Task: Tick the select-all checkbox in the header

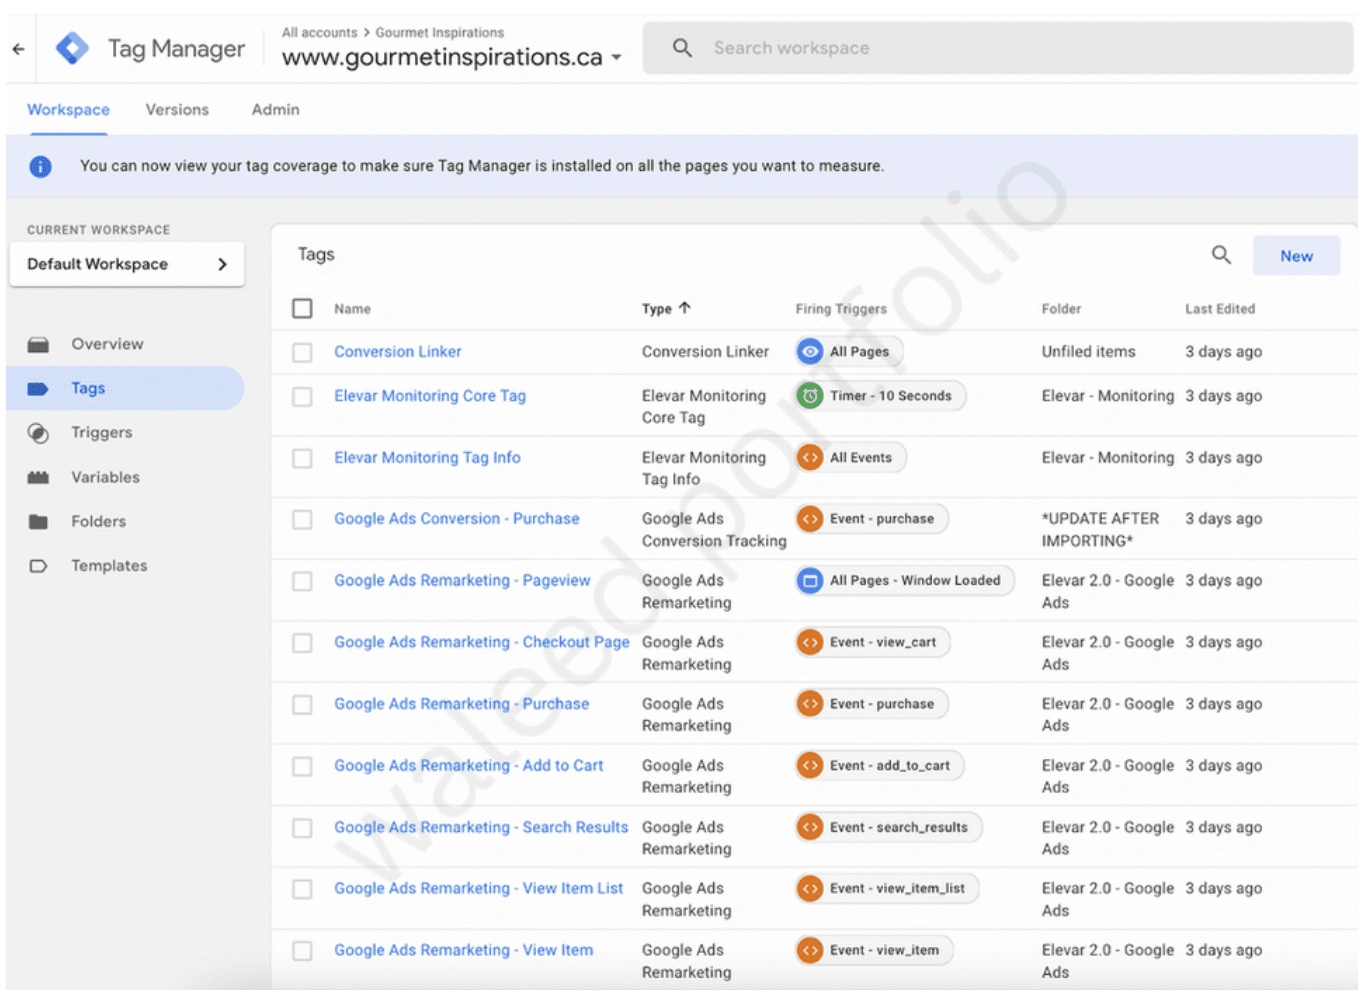Action: coord(302,308)
